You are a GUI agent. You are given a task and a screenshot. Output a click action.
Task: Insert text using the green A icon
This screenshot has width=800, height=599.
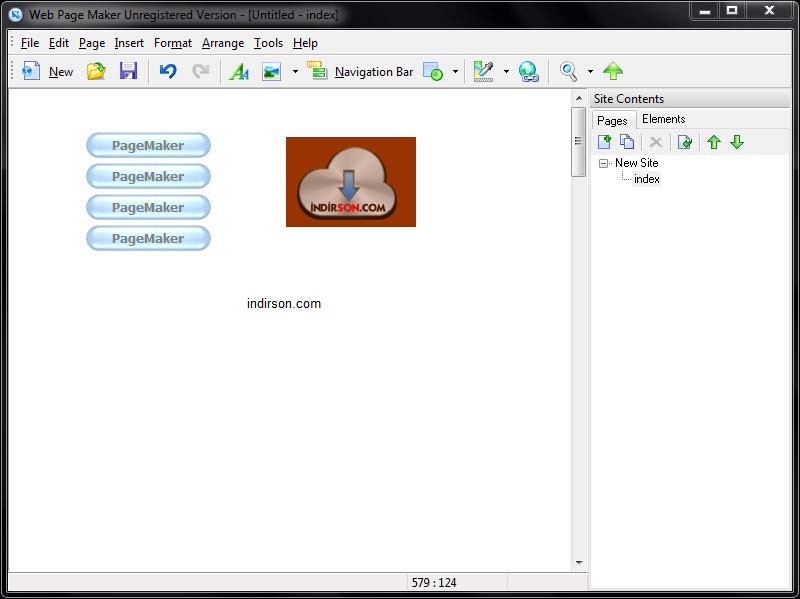point(239,71)
